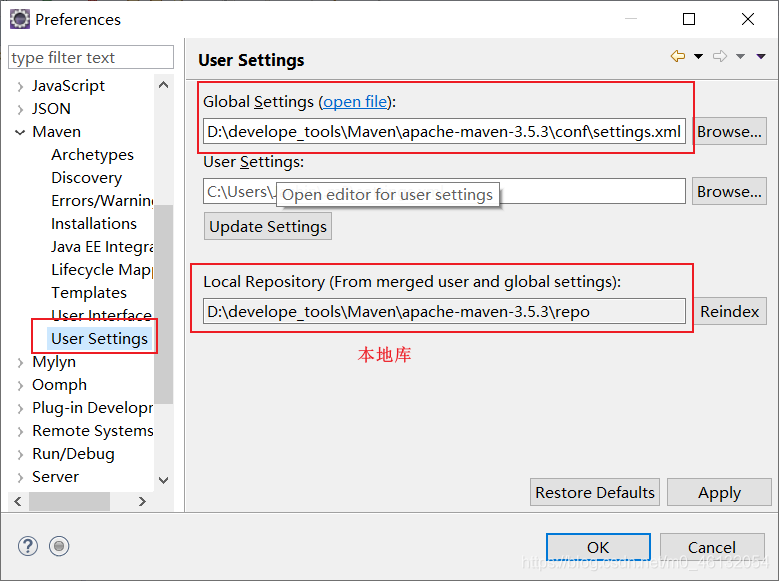Select the Mylyn tree label
779x581 pixels.
[54, 362]
